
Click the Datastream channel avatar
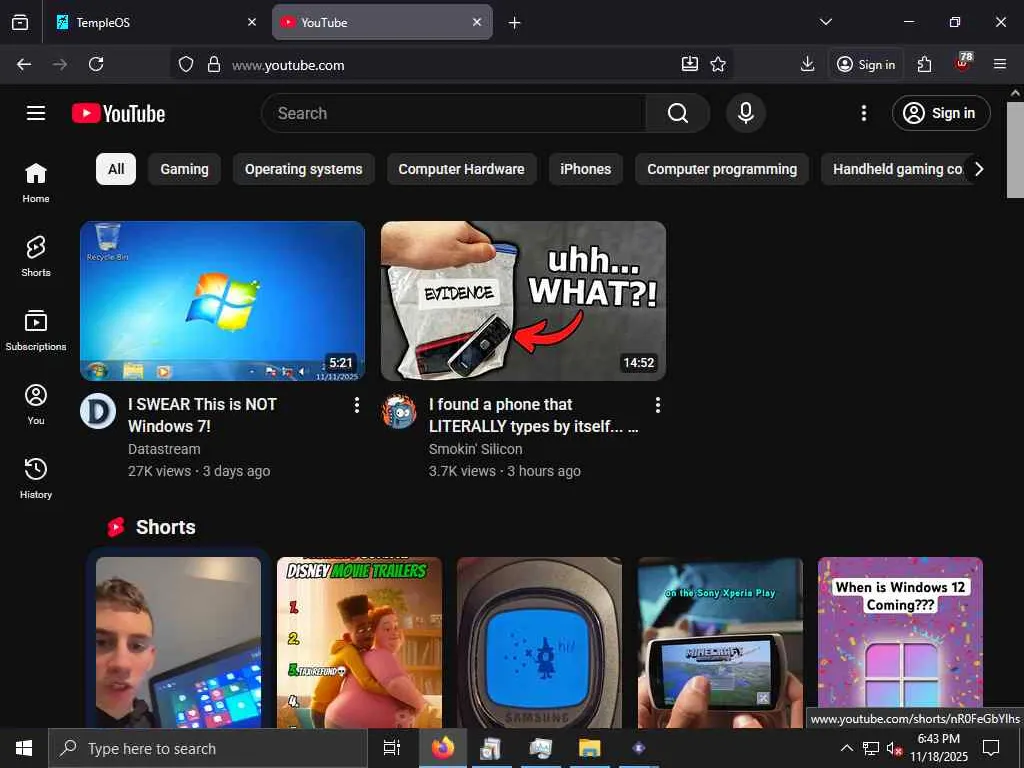(98, 411)
